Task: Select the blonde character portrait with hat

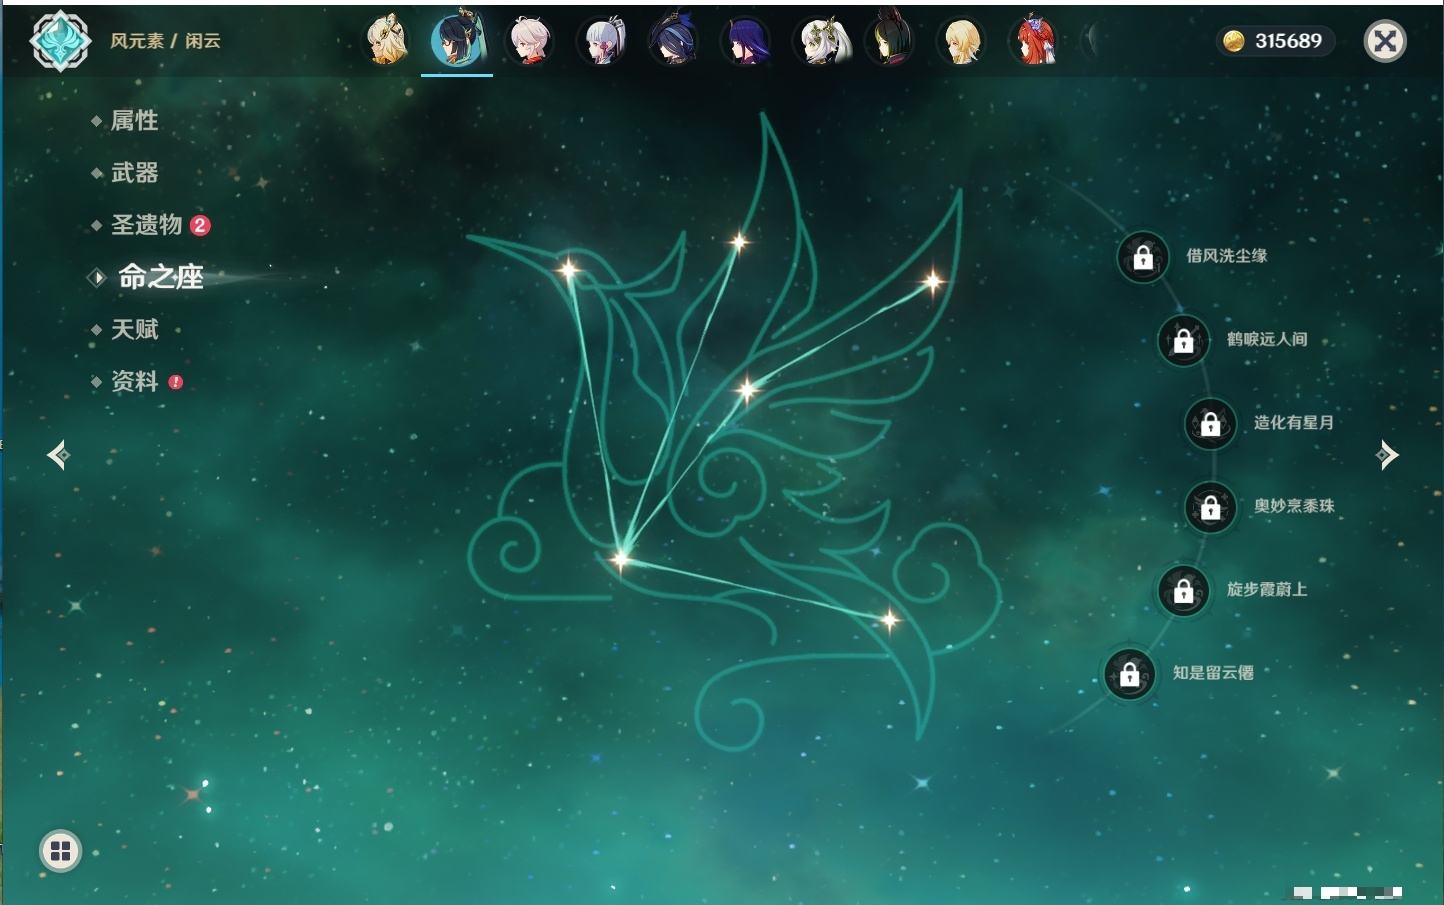Action: pos(386,41)
